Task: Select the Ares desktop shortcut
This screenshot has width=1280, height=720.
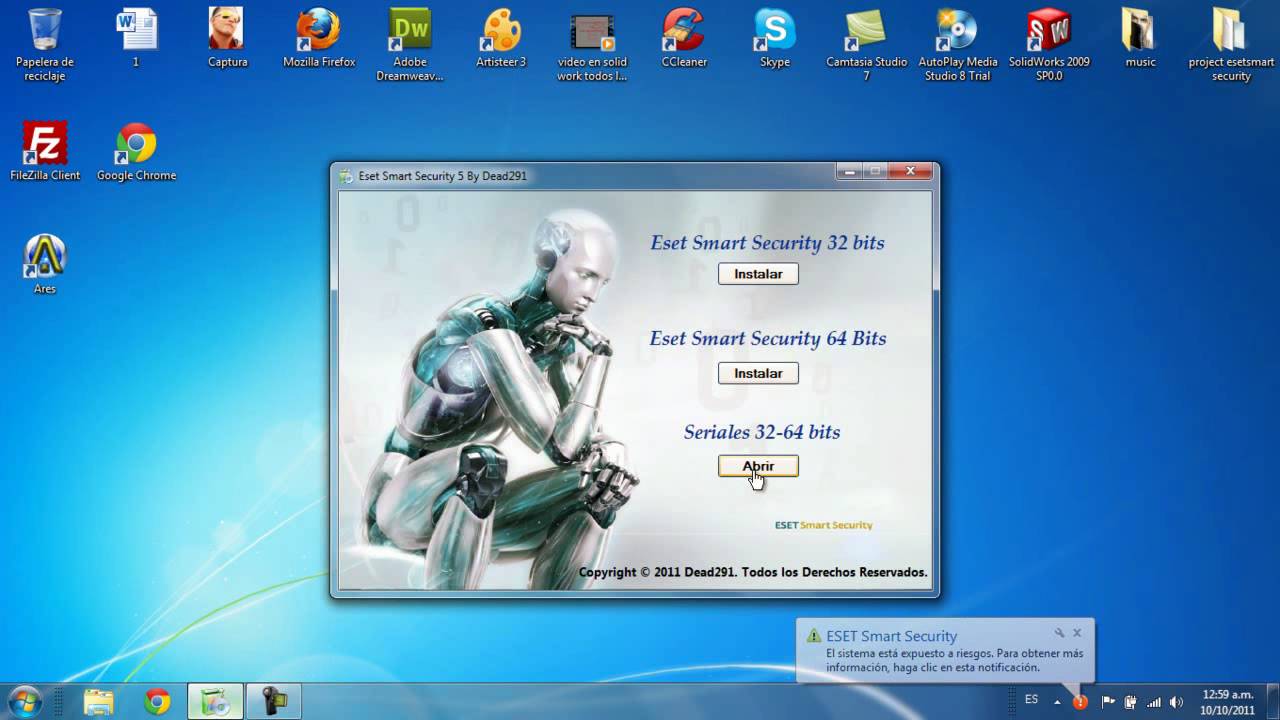Action: (45, 265)
